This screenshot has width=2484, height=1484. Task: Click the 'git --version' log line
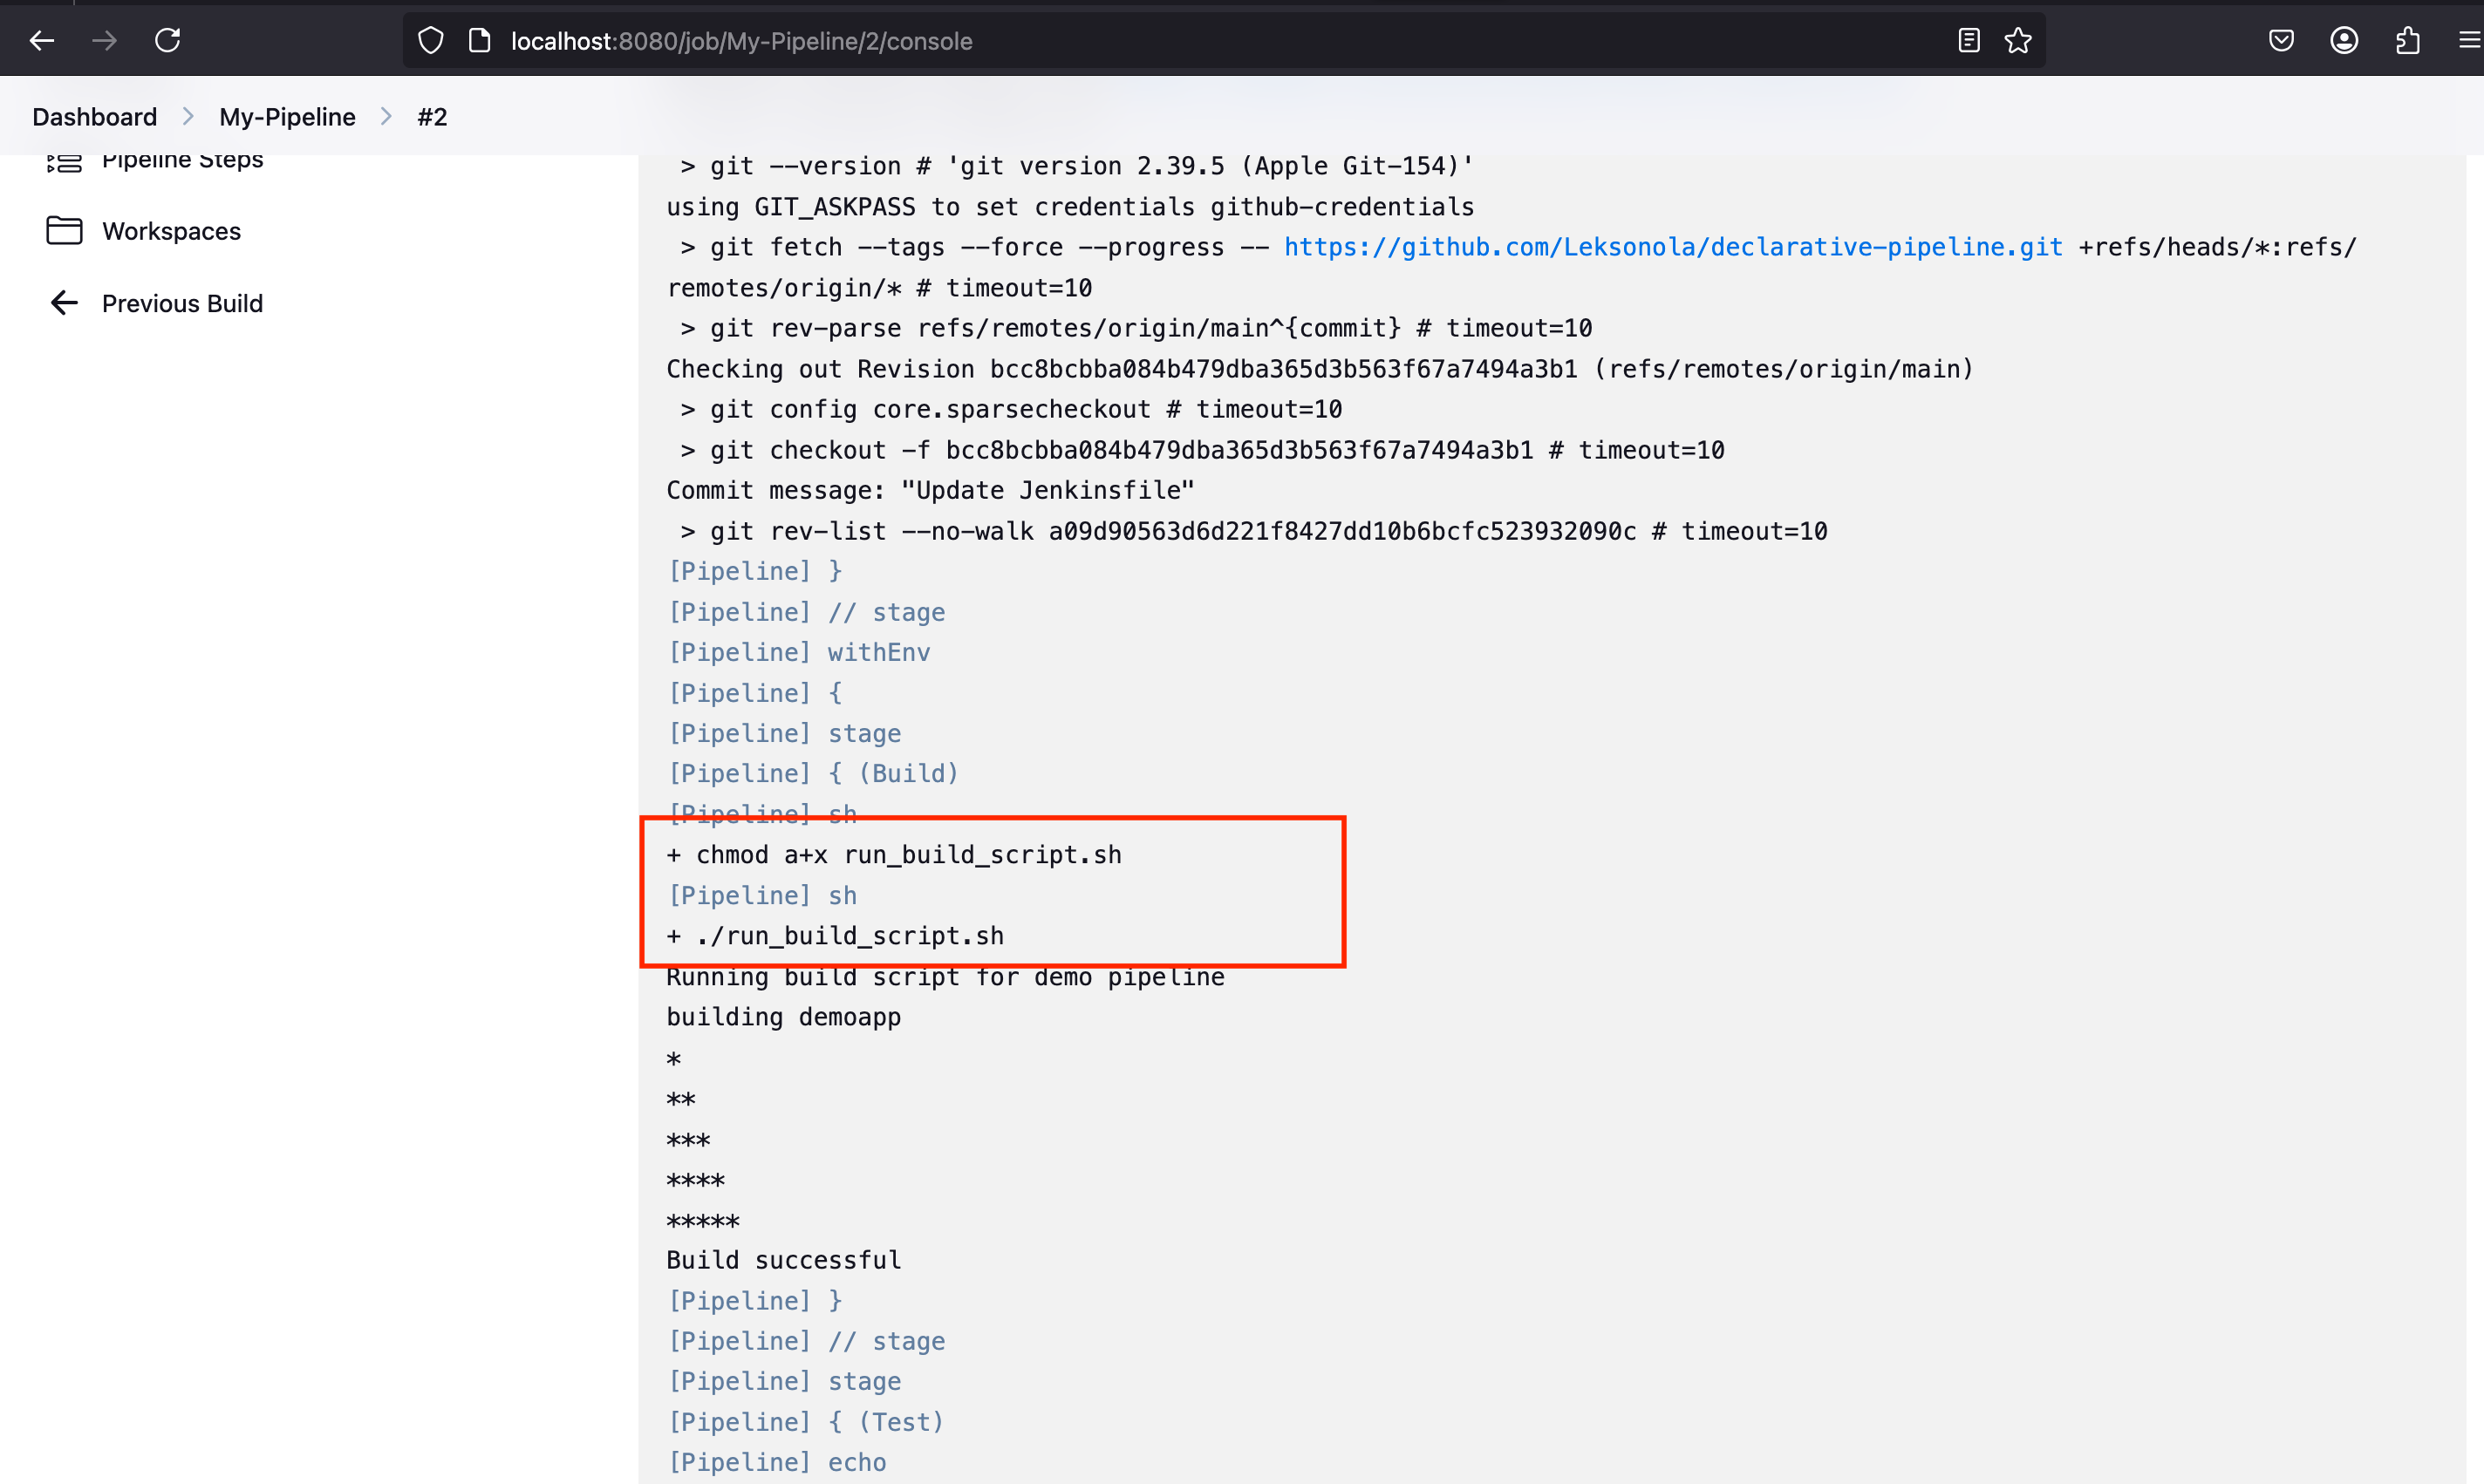tap(1077, 166)
